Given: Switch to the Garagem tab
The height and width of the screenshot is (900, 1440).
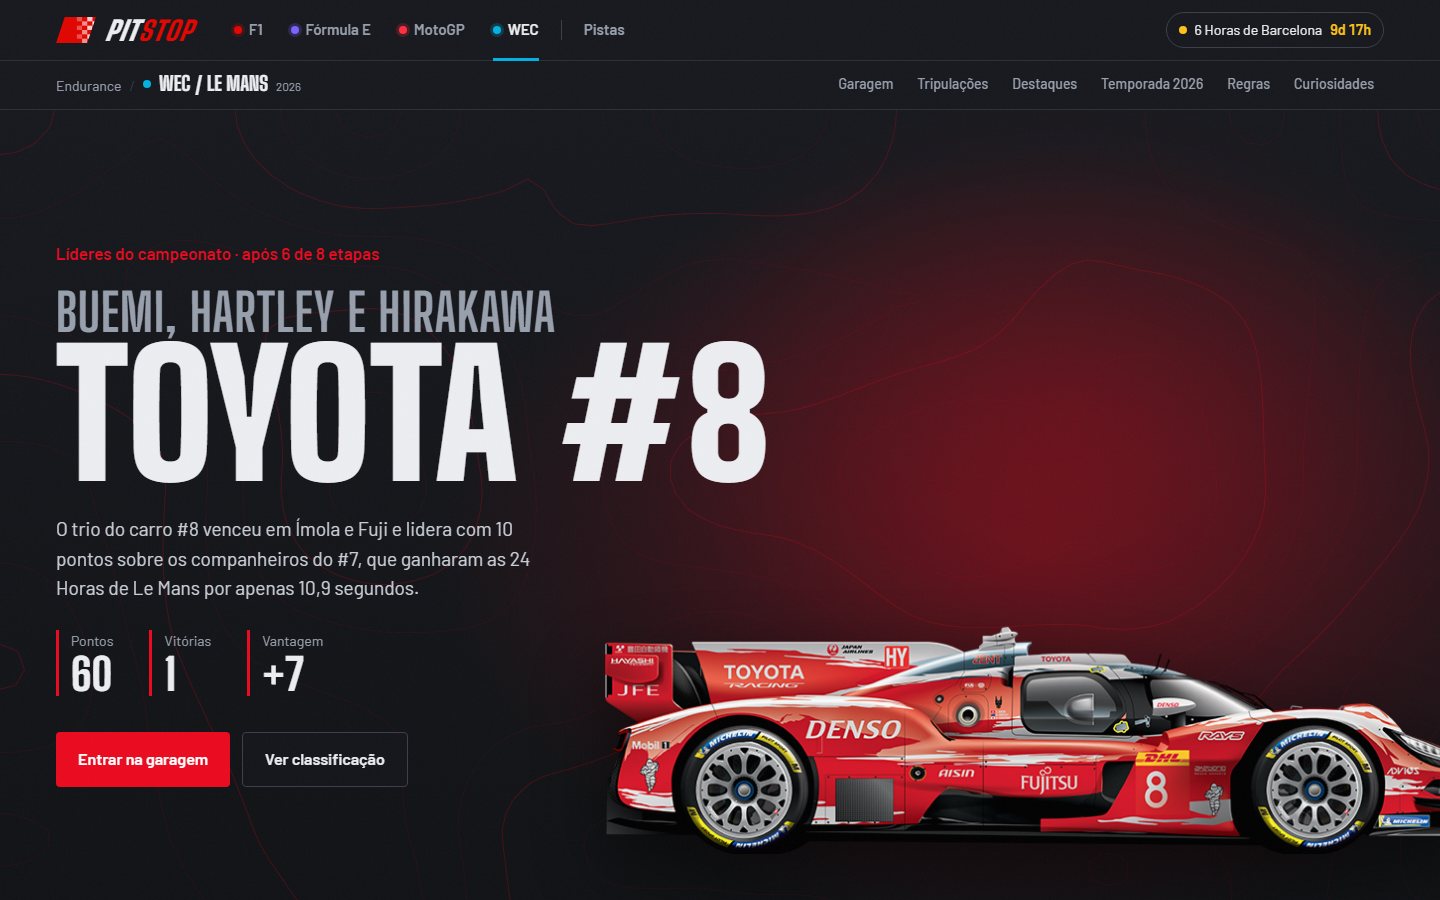Looking at the screenshot, I should 866,84.
